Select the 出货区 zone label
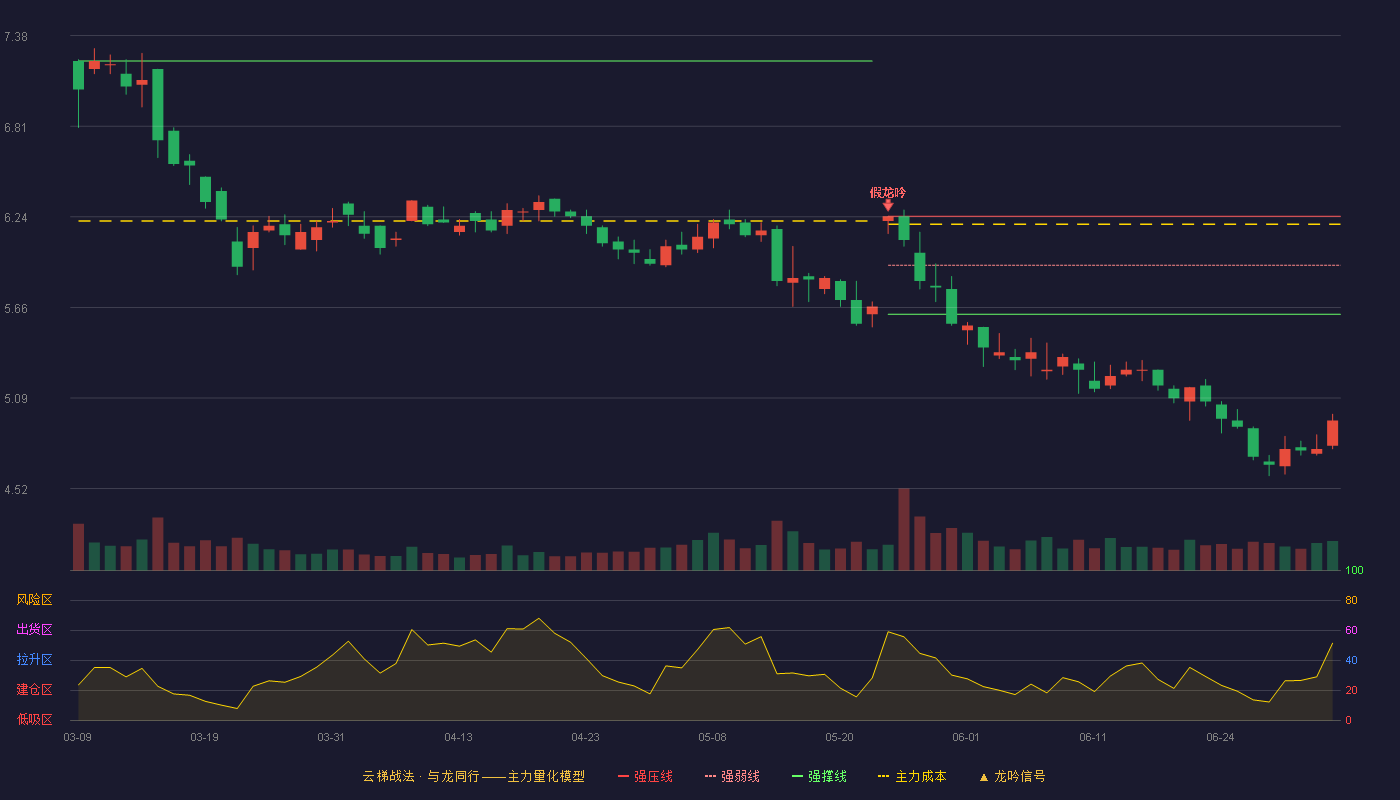The height and width of the screenshot is (800, 1400). 34,630
